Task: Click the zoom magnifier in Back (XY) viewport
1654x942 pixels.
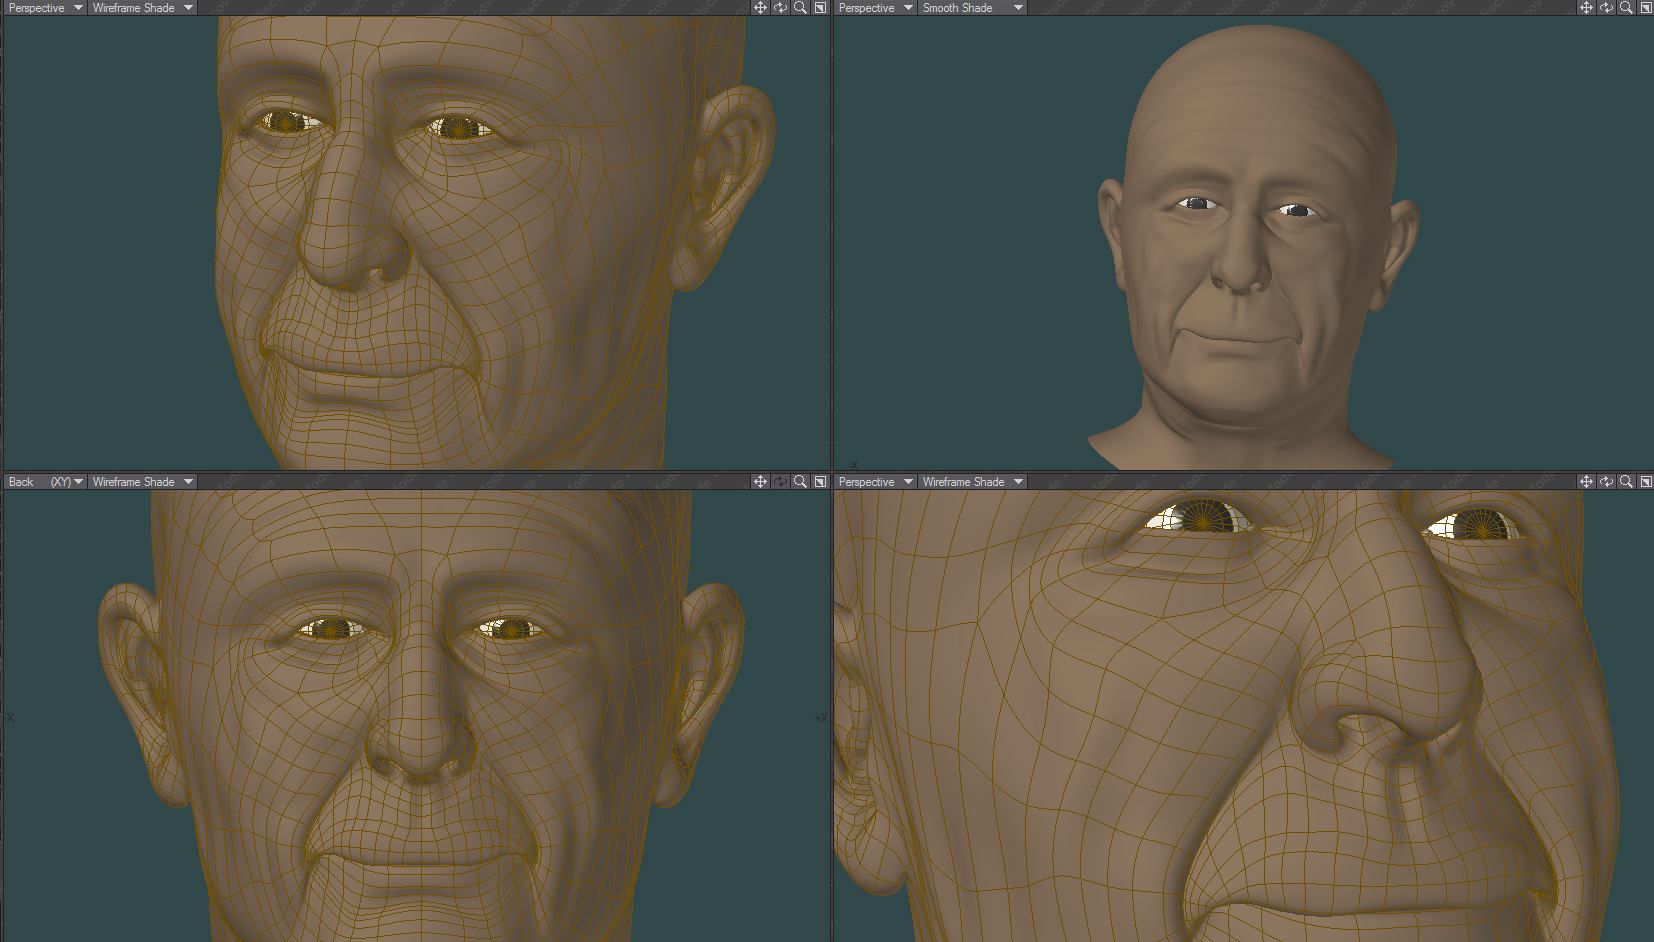Action: point(800,482)
